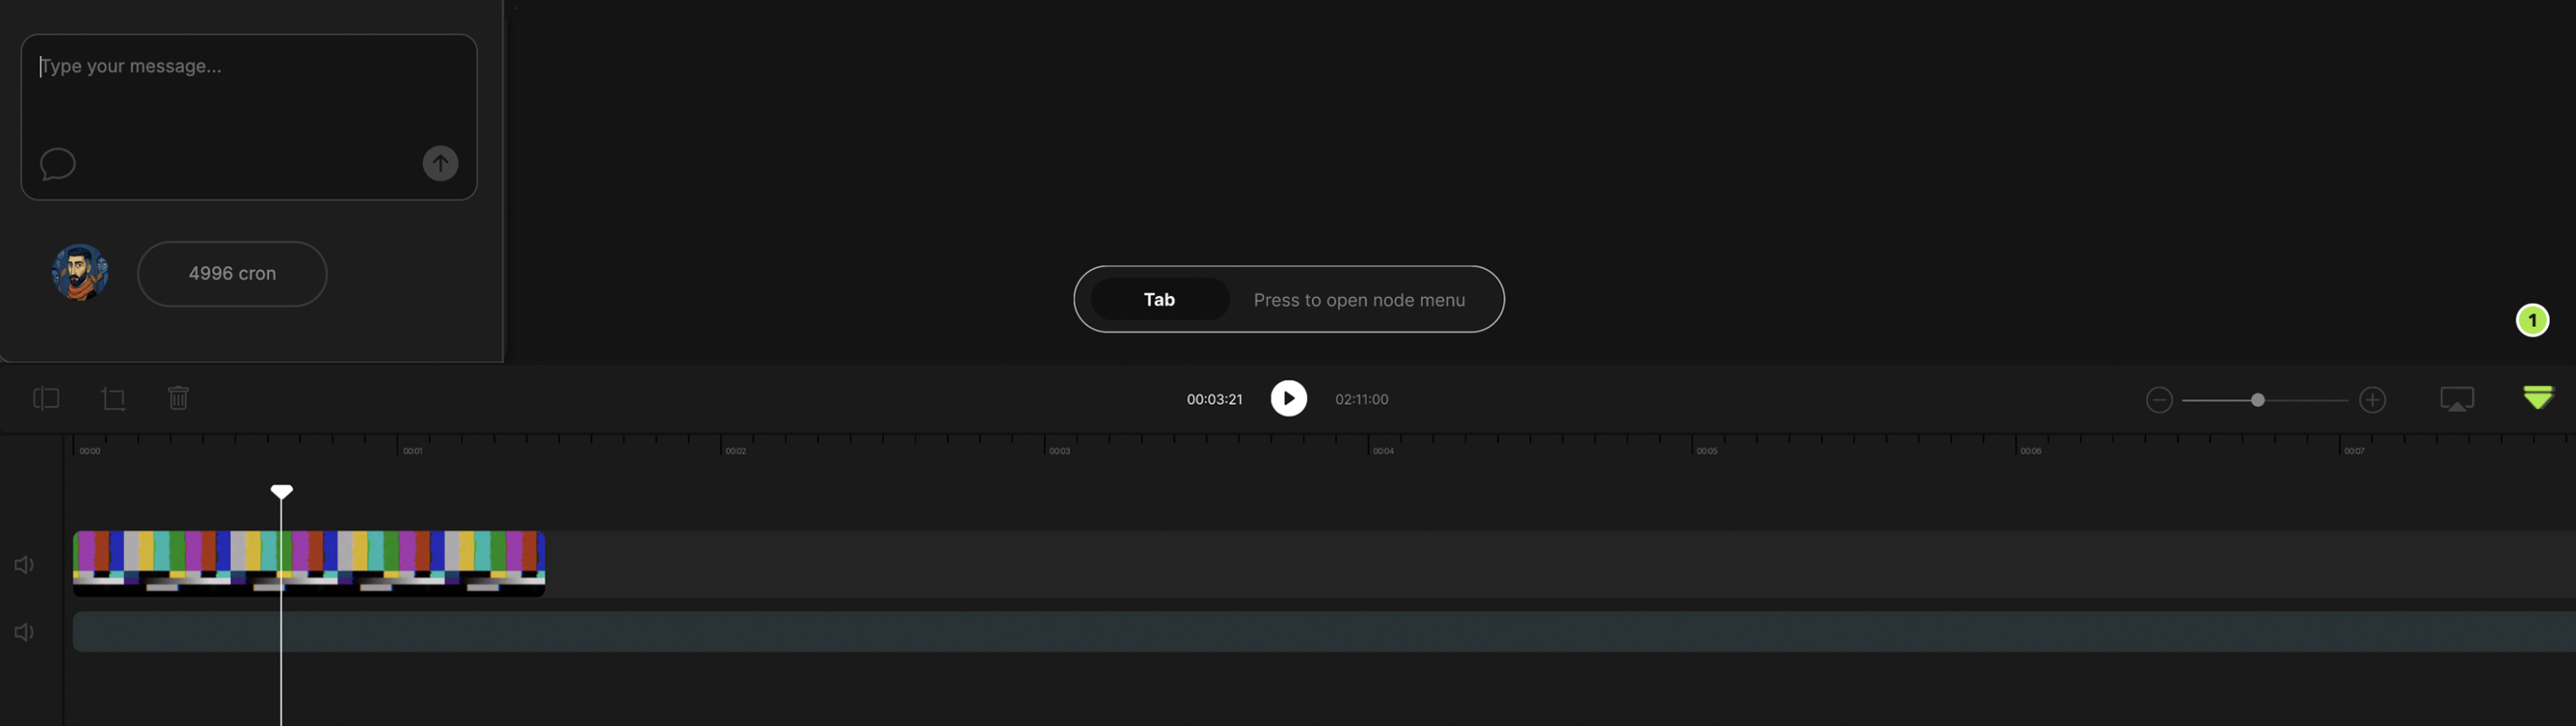The height and width of the screenshot is (726, 2576).
Task: Click the timeline zoom slider handle
Action: (2257, 400)
